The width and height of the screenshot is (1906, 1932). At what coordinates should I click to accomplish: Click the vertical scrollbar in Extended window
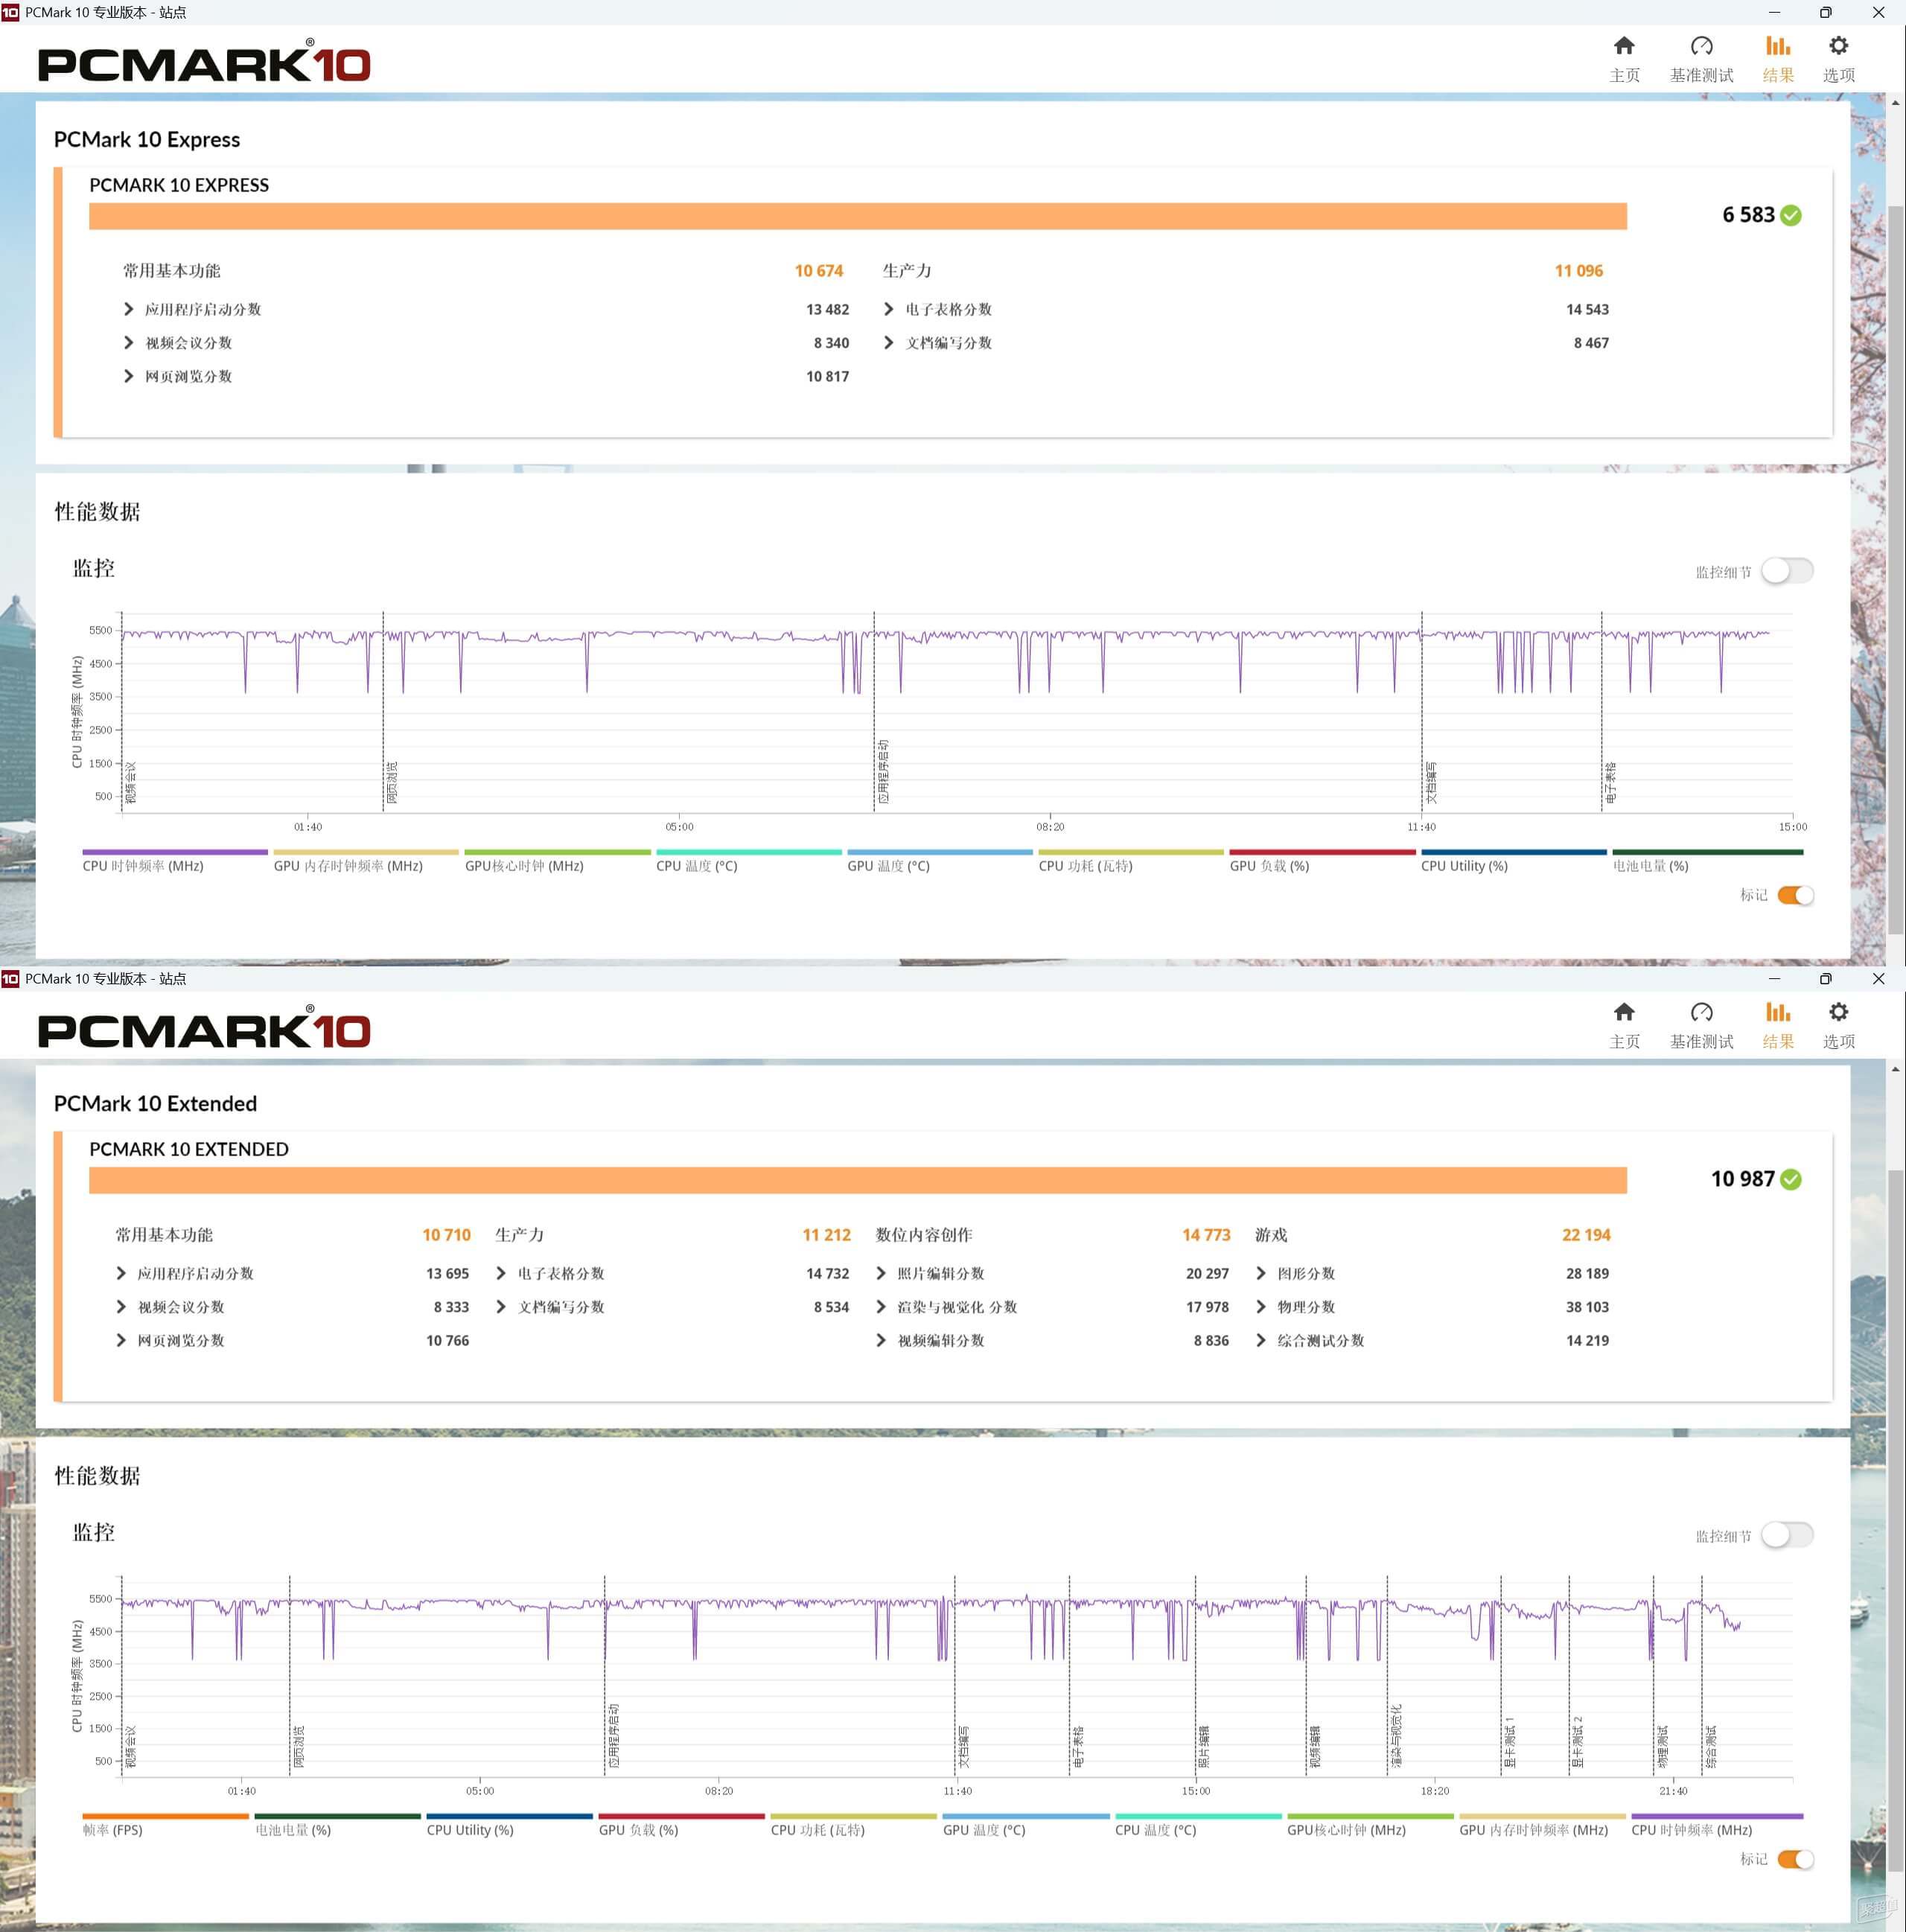[x=1896, y=1520]
